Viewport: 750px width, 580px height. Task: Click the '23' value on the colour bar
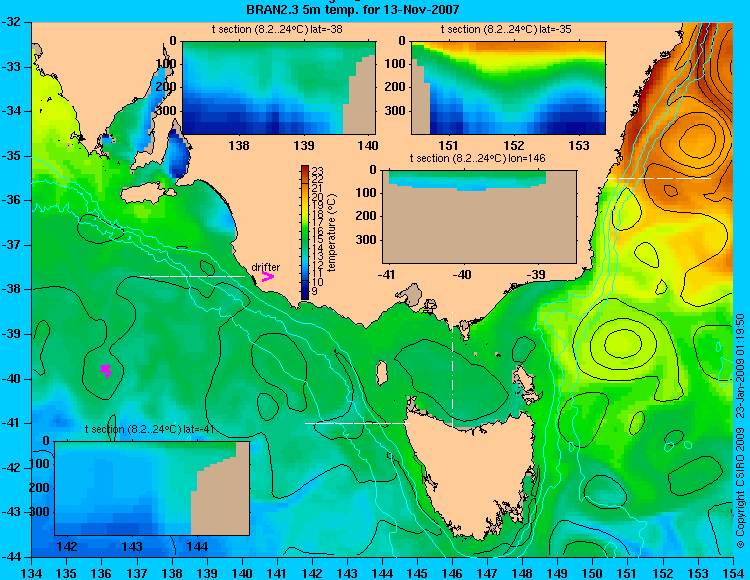(x=317, y=171)
